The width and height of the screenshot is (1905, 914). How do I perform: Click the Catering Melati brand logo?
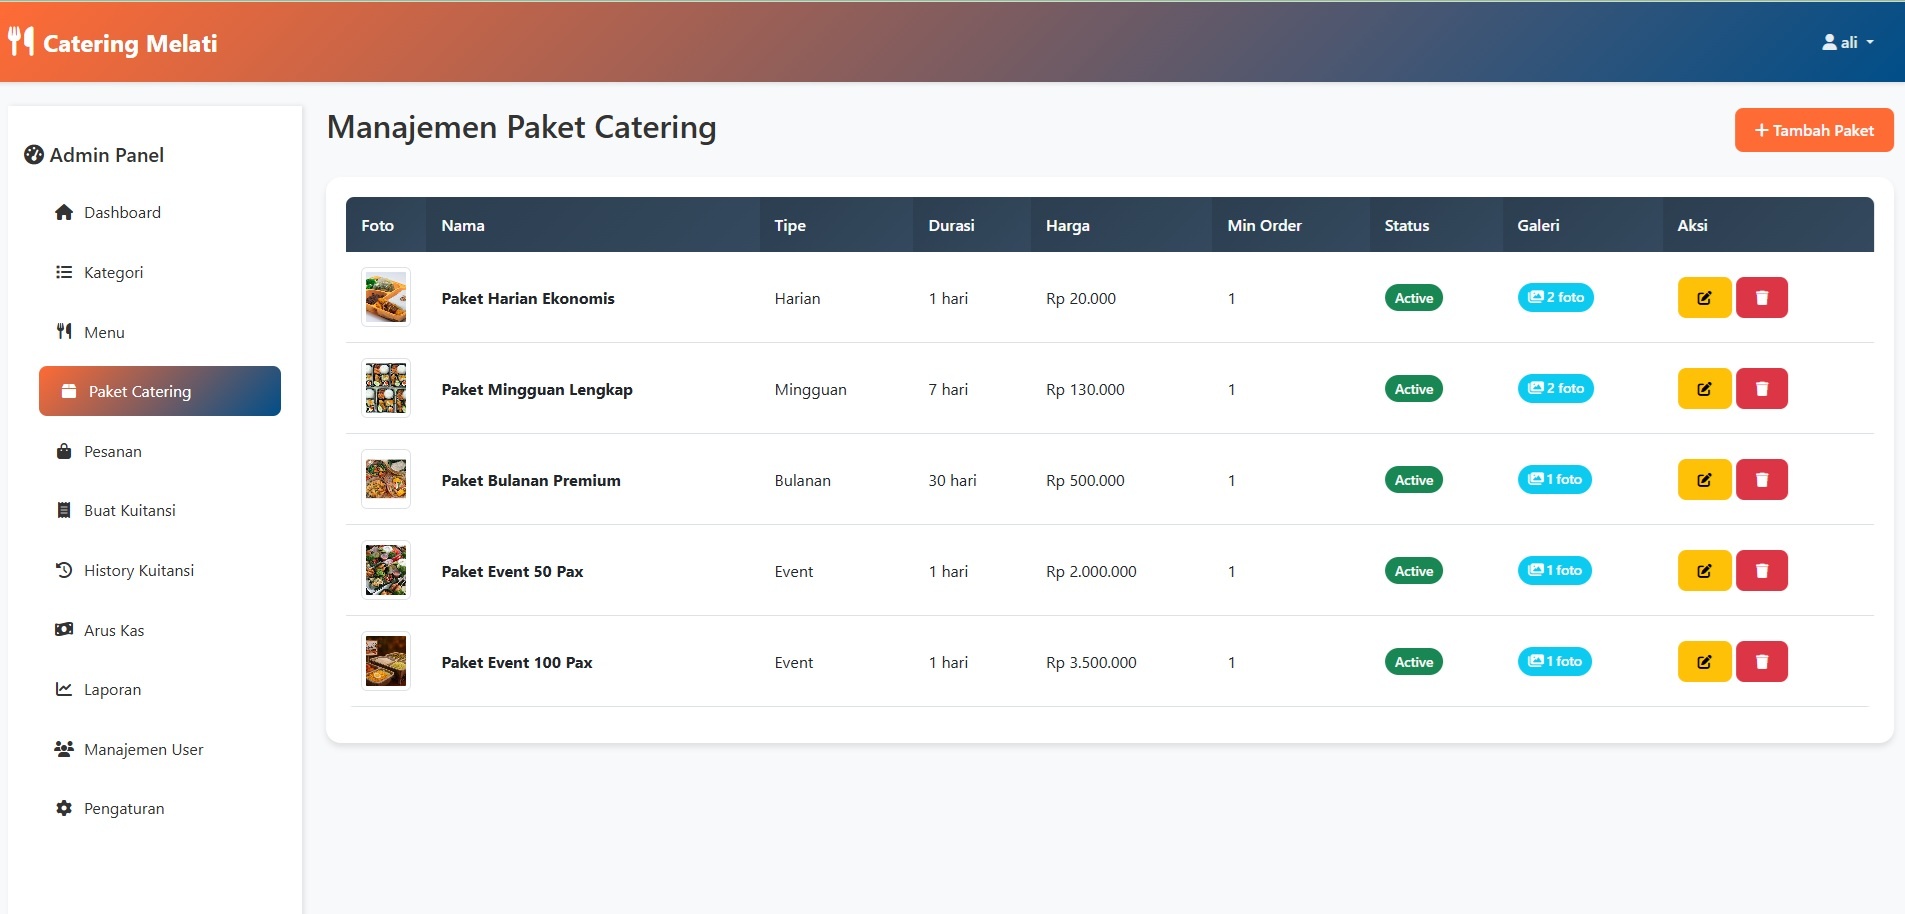click(113, 43)
